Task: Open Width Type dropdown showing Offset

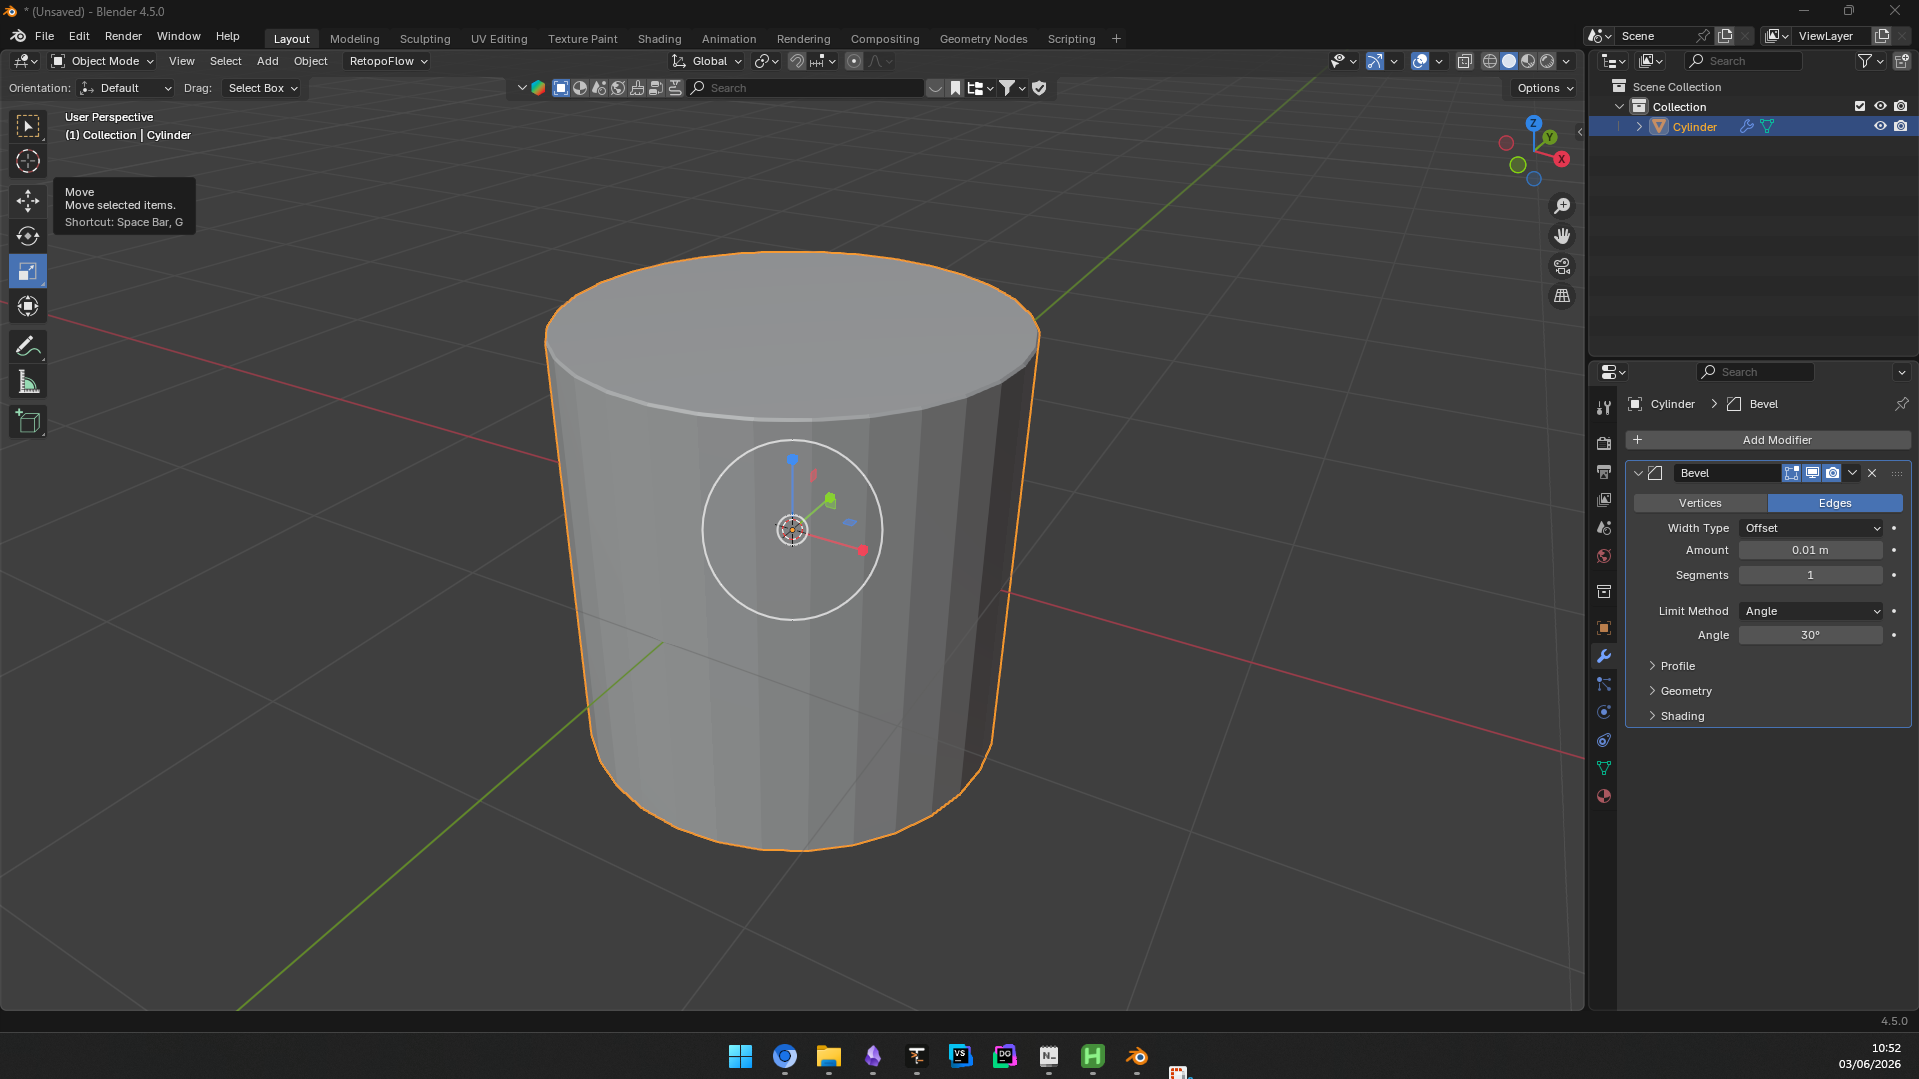Action: (x=1812, y=528)
